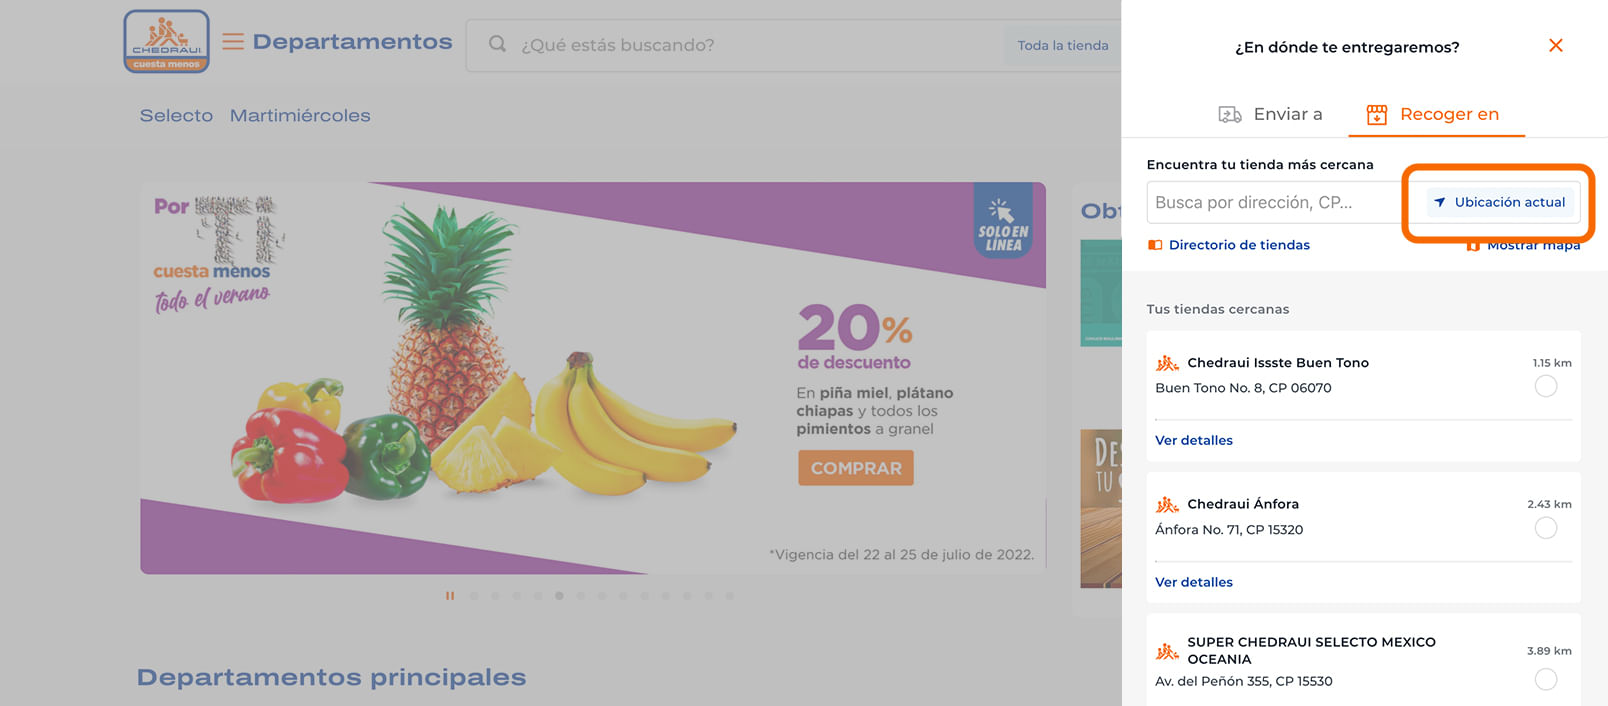The image size is (1608, 706).
Task: Choose Super Chedraui Selecto Mexico Oceania radio
Action: click(1546, 680)
